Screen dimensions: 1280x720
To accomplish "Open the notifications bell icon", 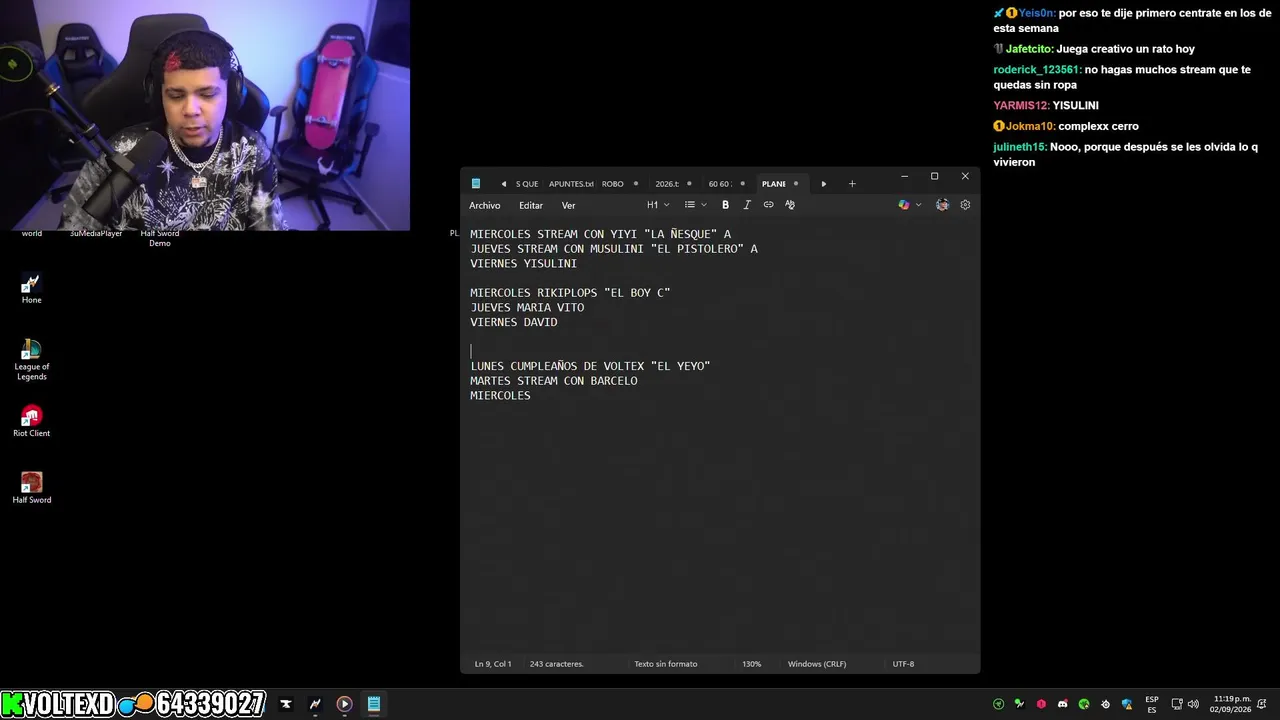I will pos(1263,704).
